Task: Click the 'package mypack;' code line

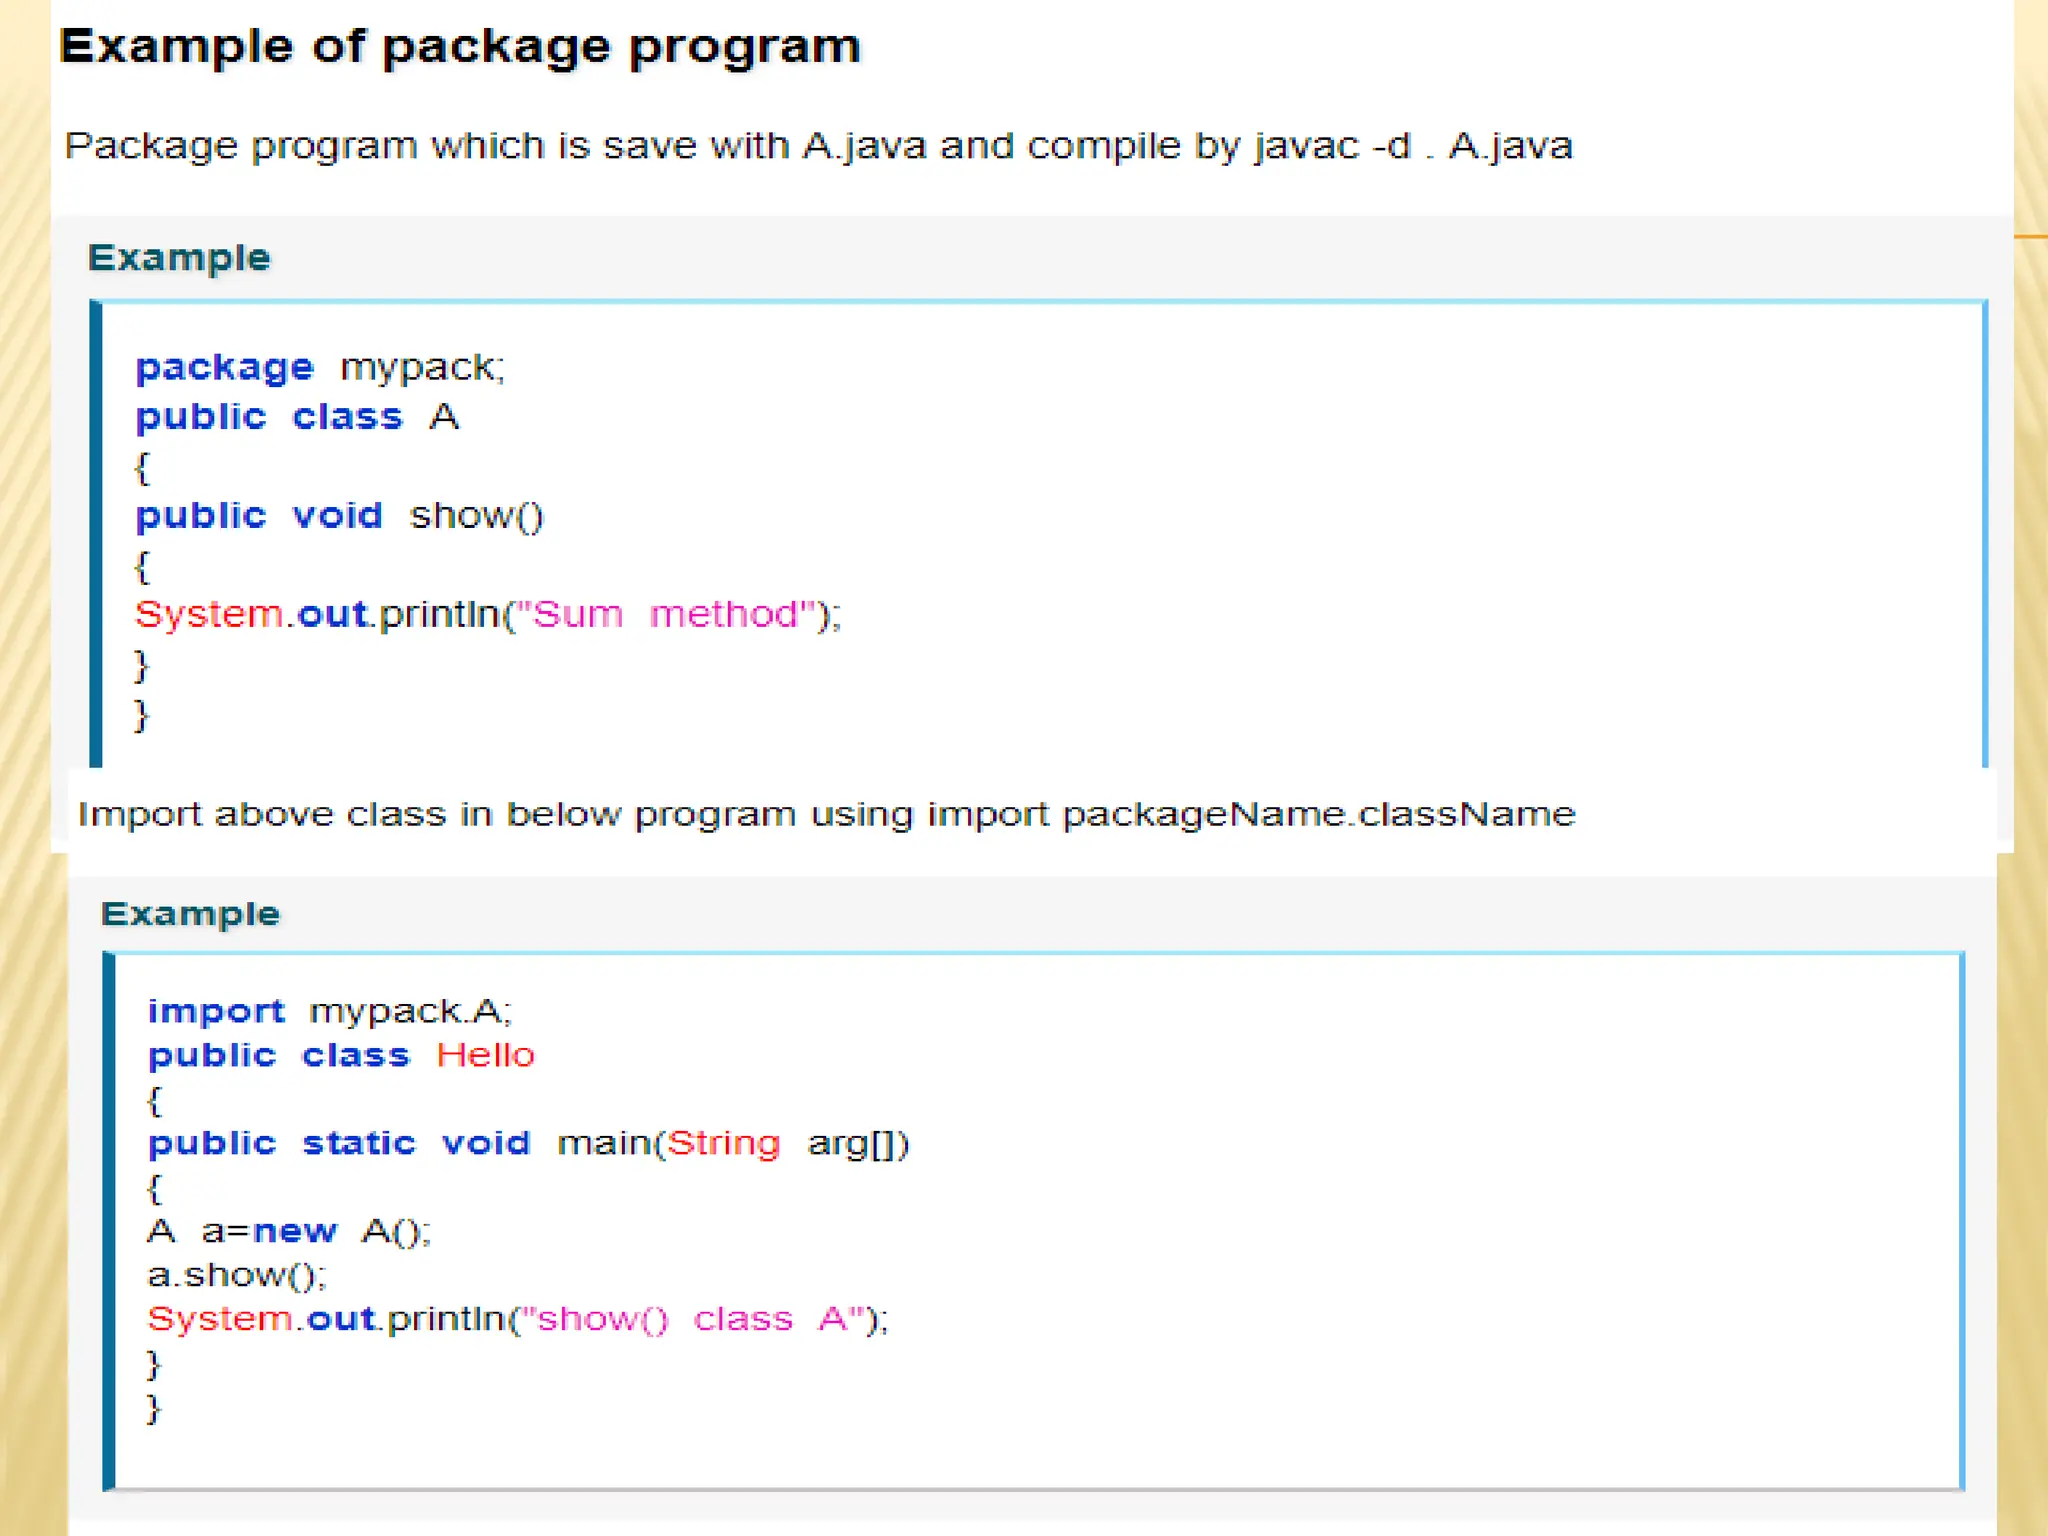Action: (x=320, y=368)
